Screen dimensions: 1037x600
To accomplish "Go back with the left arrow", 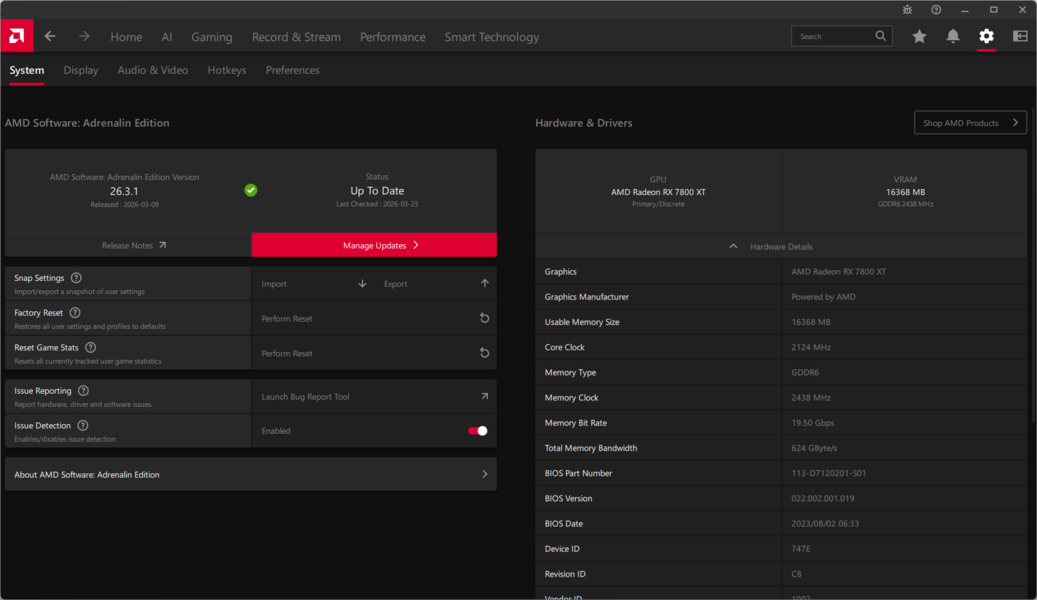I will pyautogui.click(x=50, y=37).
